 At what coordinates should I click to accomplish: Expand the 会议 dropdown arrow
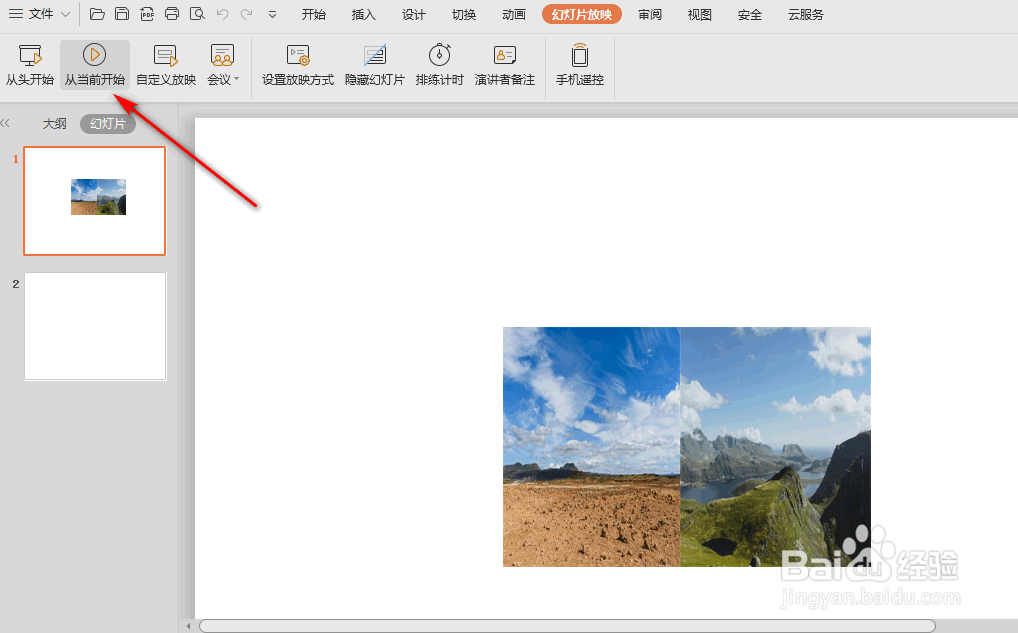[x=236, y=79]
